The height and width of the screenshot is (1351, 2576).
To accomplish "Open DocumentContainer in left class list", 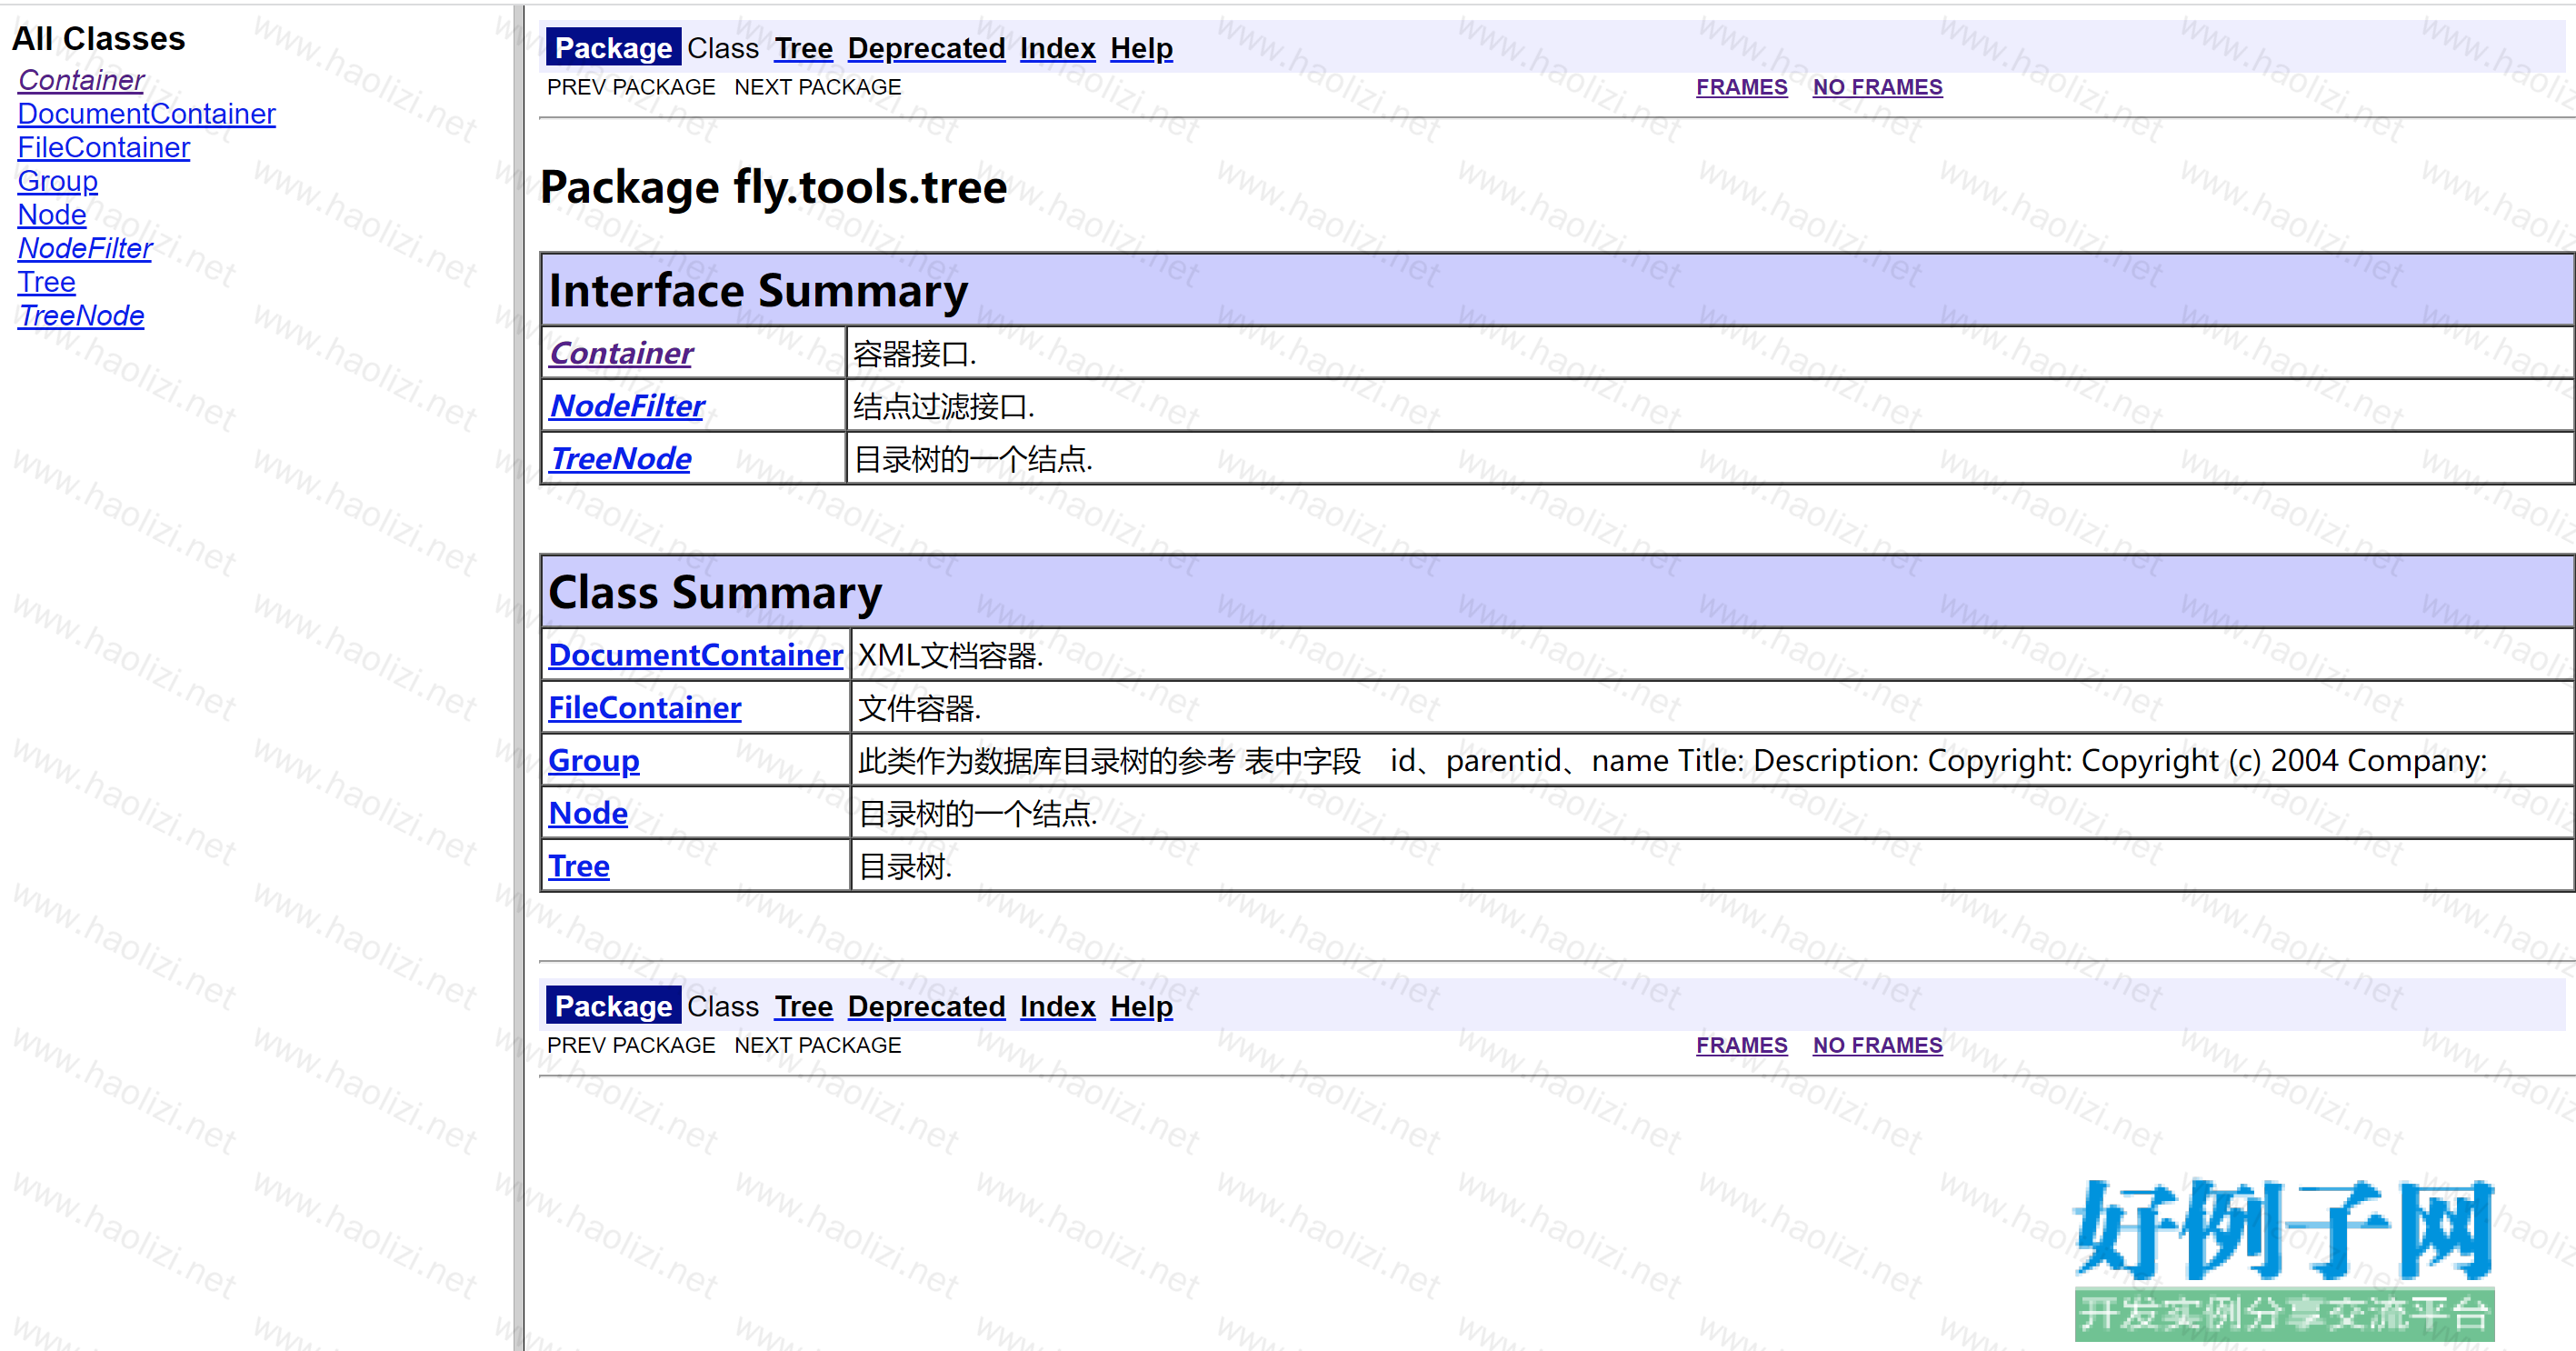I will (146, 114).
